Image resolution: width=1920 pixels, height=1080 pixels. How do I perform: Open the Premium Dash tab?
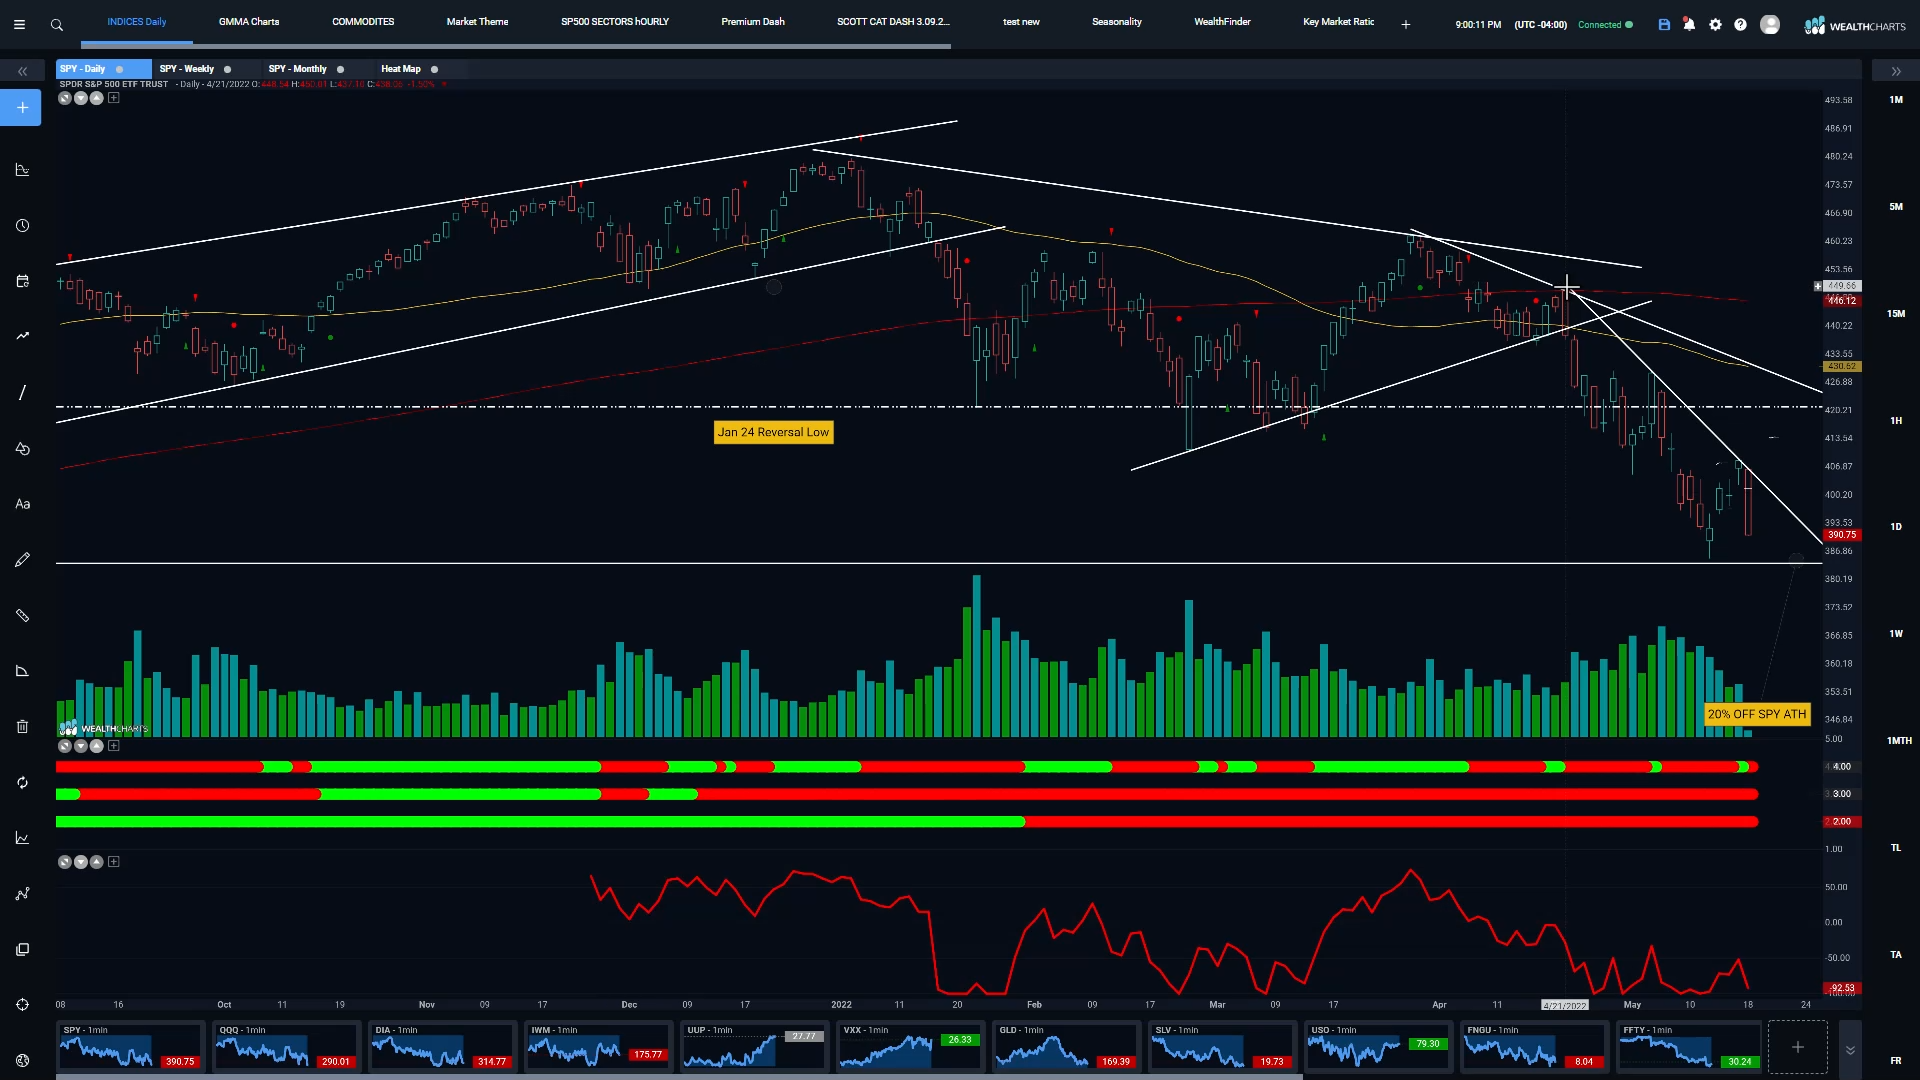coord(753,22)
